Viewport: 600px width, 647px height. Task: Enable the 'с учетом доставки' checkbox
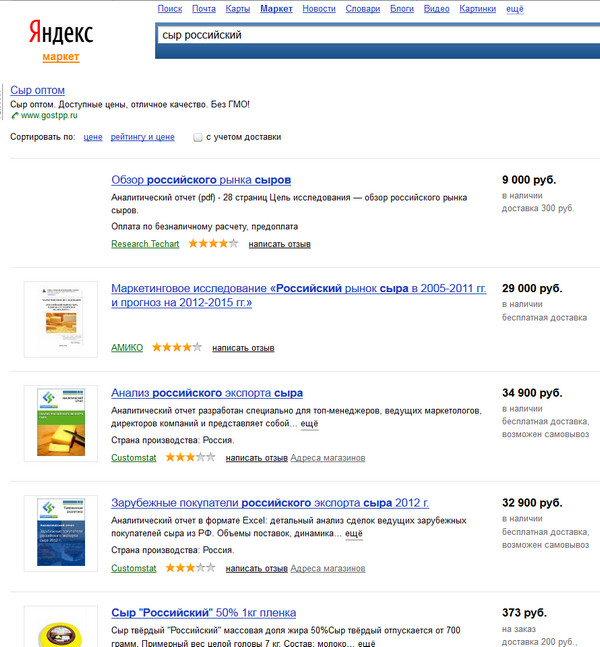(x=198, y=137)
